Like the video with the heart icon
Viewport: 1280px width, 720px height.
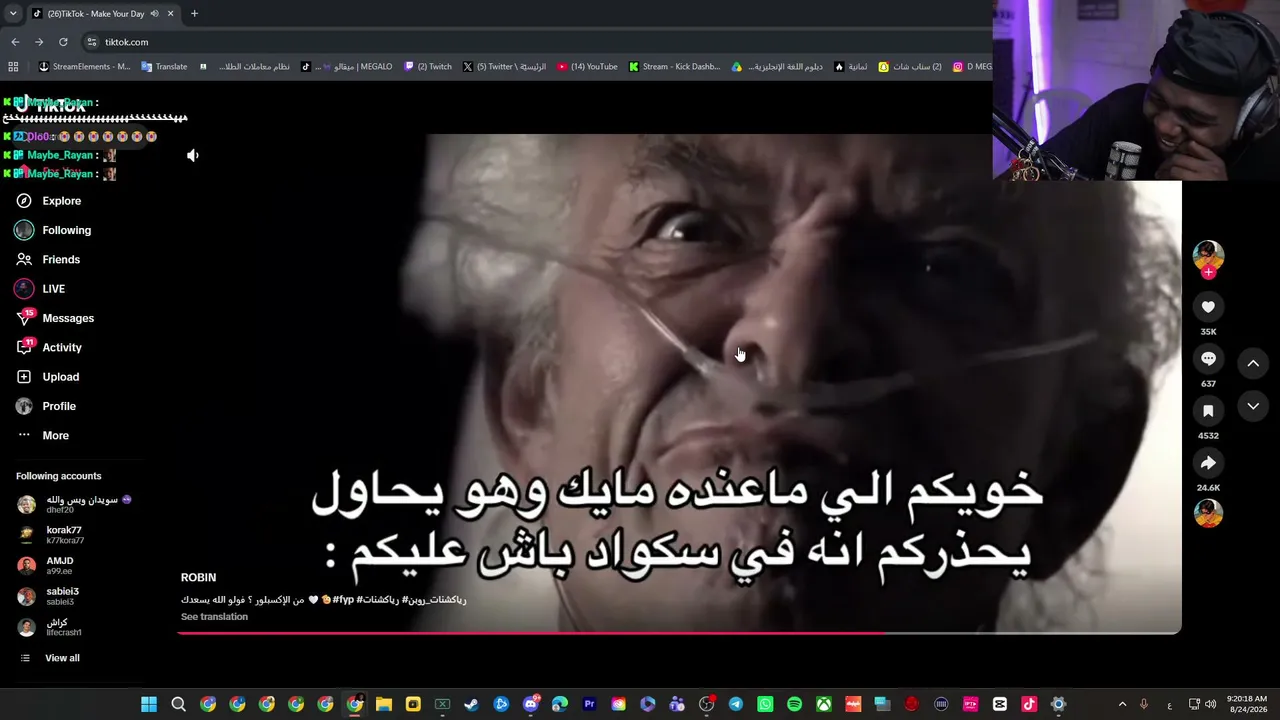coord(1208,307)
